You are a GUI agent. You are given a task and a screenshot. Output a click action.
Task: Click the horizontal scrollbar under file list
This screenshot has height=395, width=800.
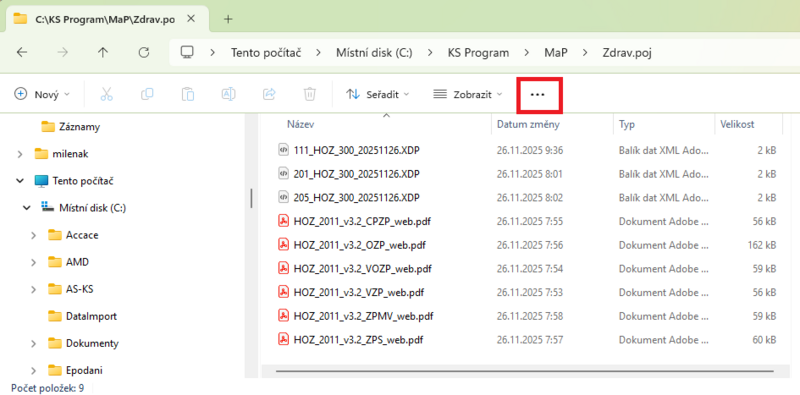pyautogui.click(x=524, y=371)
